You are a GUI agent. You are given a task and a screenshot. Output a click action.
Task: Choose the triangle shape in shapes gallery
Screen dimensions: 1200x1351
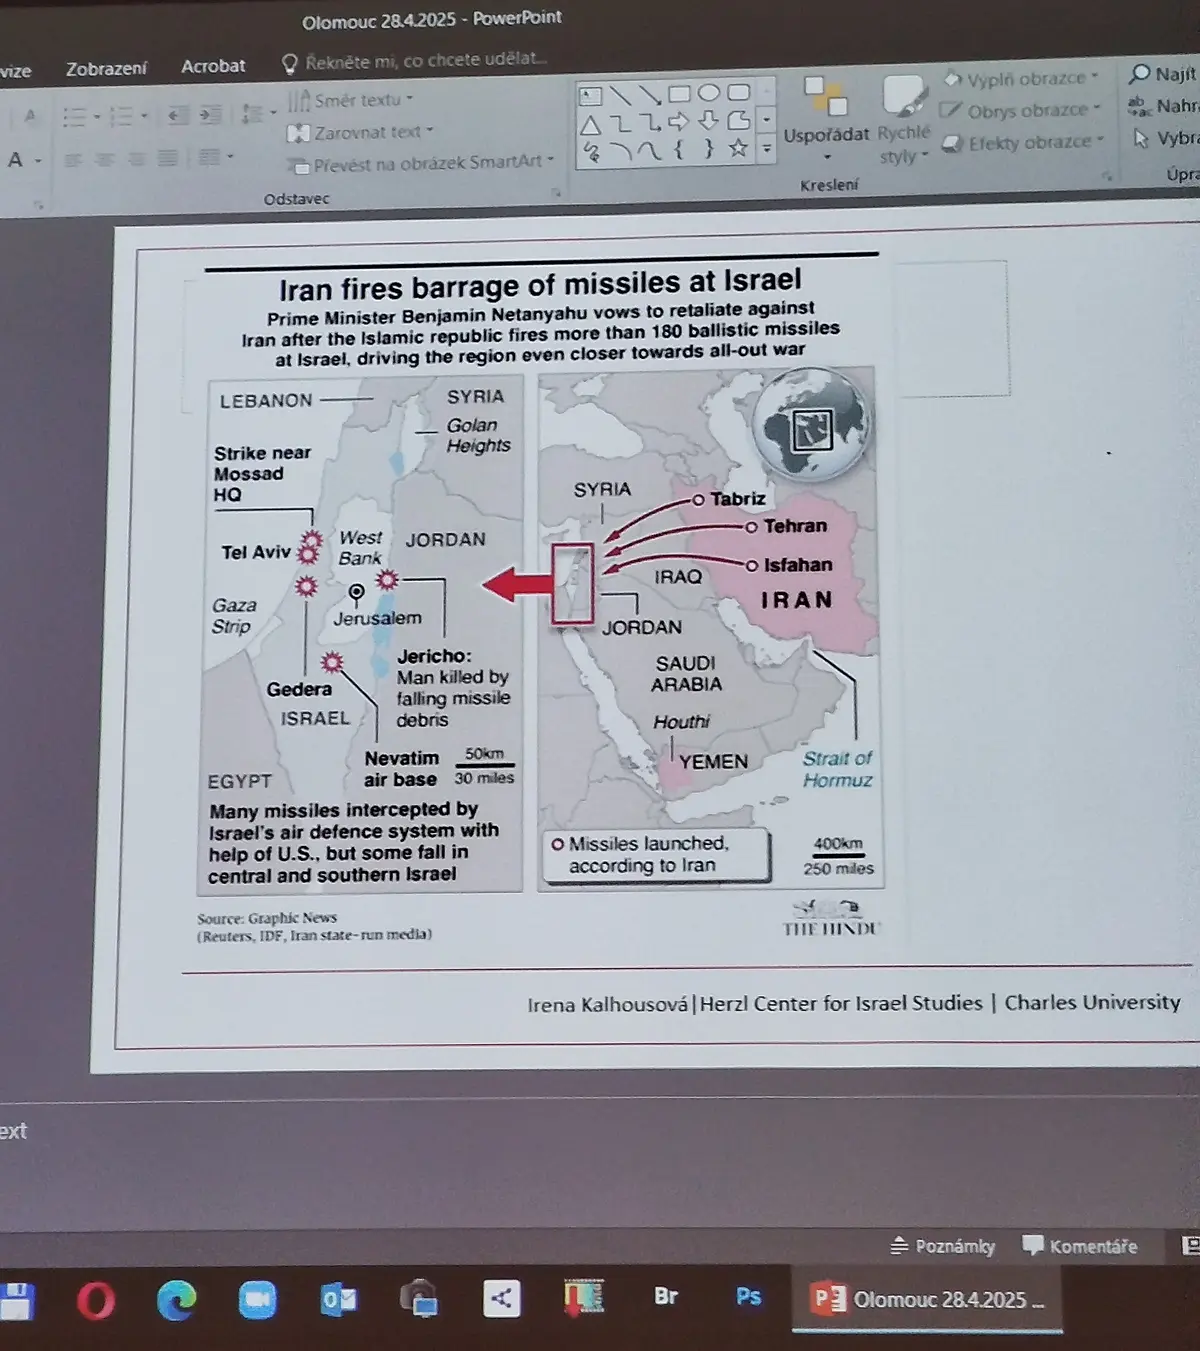pyautogui.click(x=590, y=124)
